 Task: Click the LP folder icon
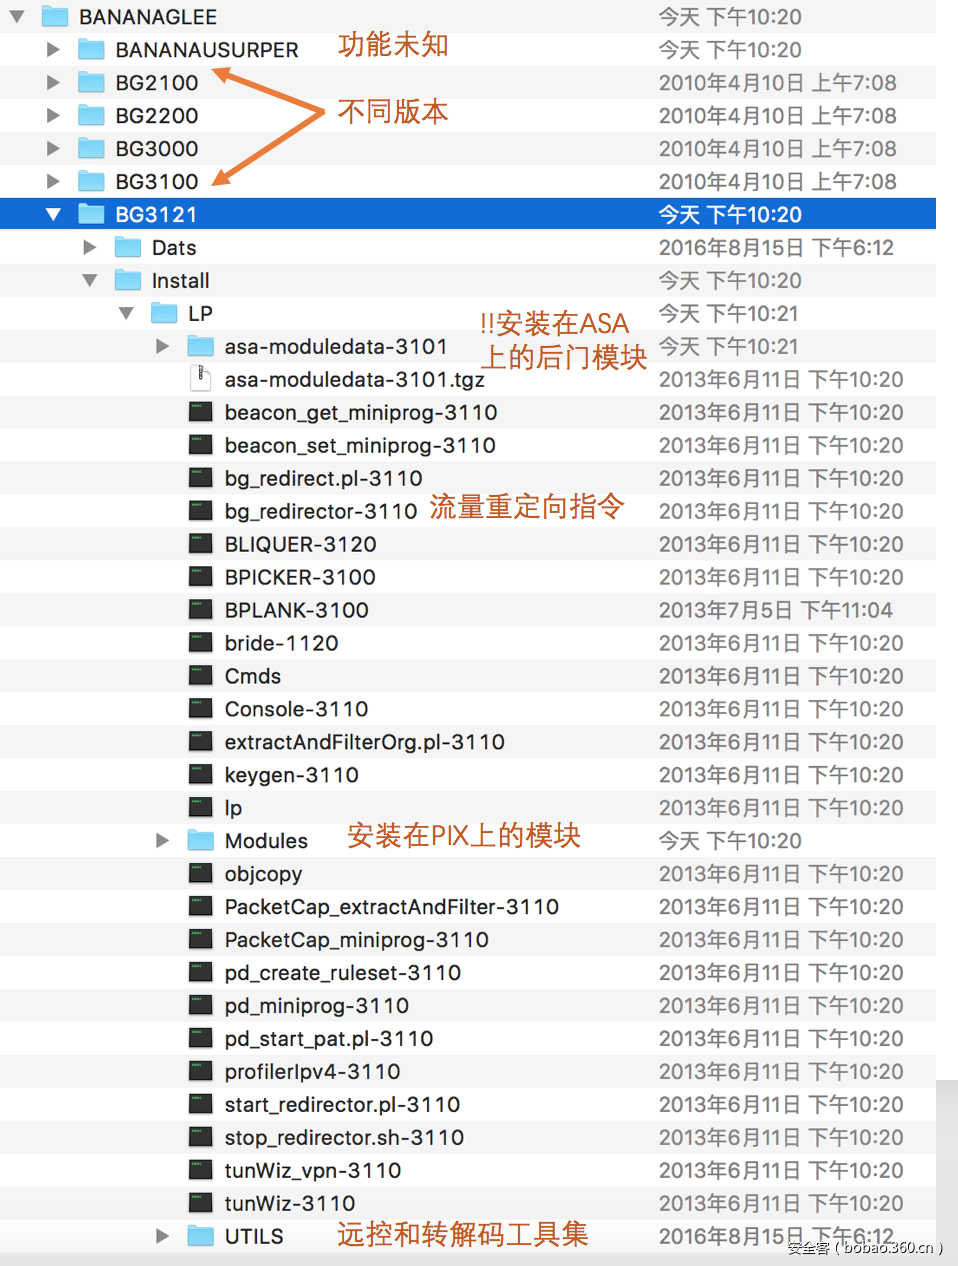[x=163, y=313]
